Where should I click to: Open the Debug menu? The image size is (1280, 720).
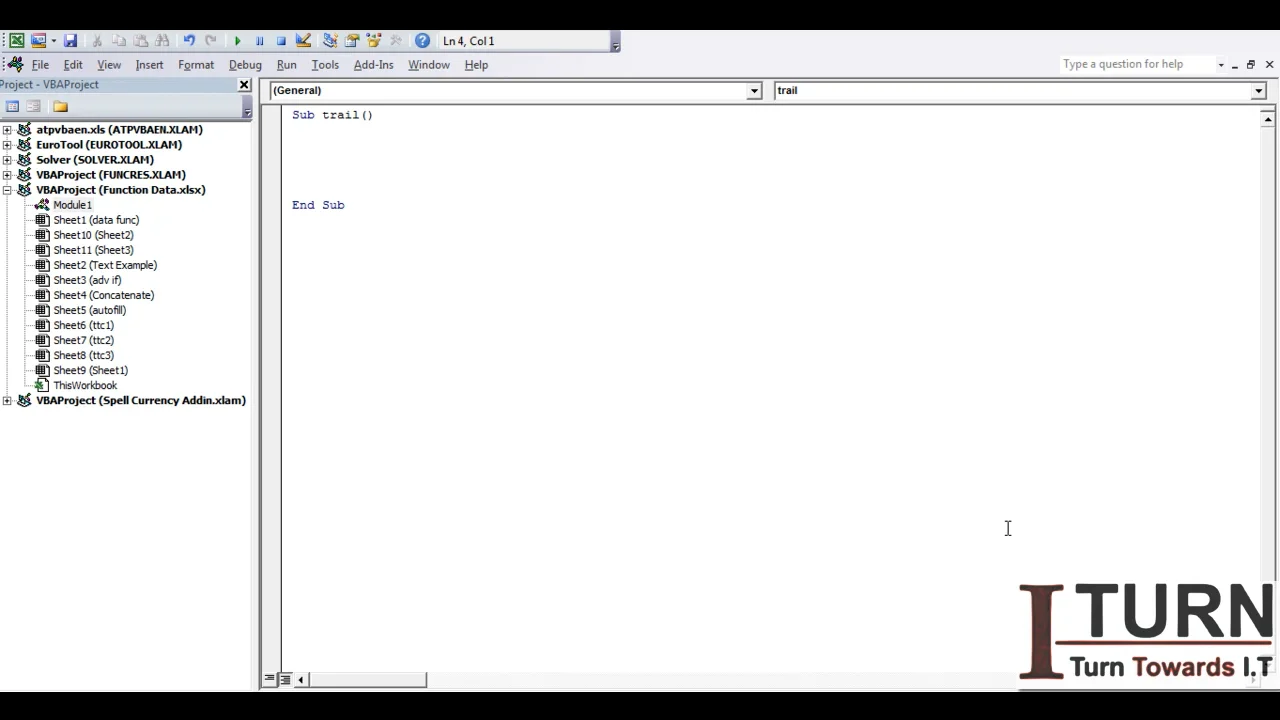click(x=245, y=65)
